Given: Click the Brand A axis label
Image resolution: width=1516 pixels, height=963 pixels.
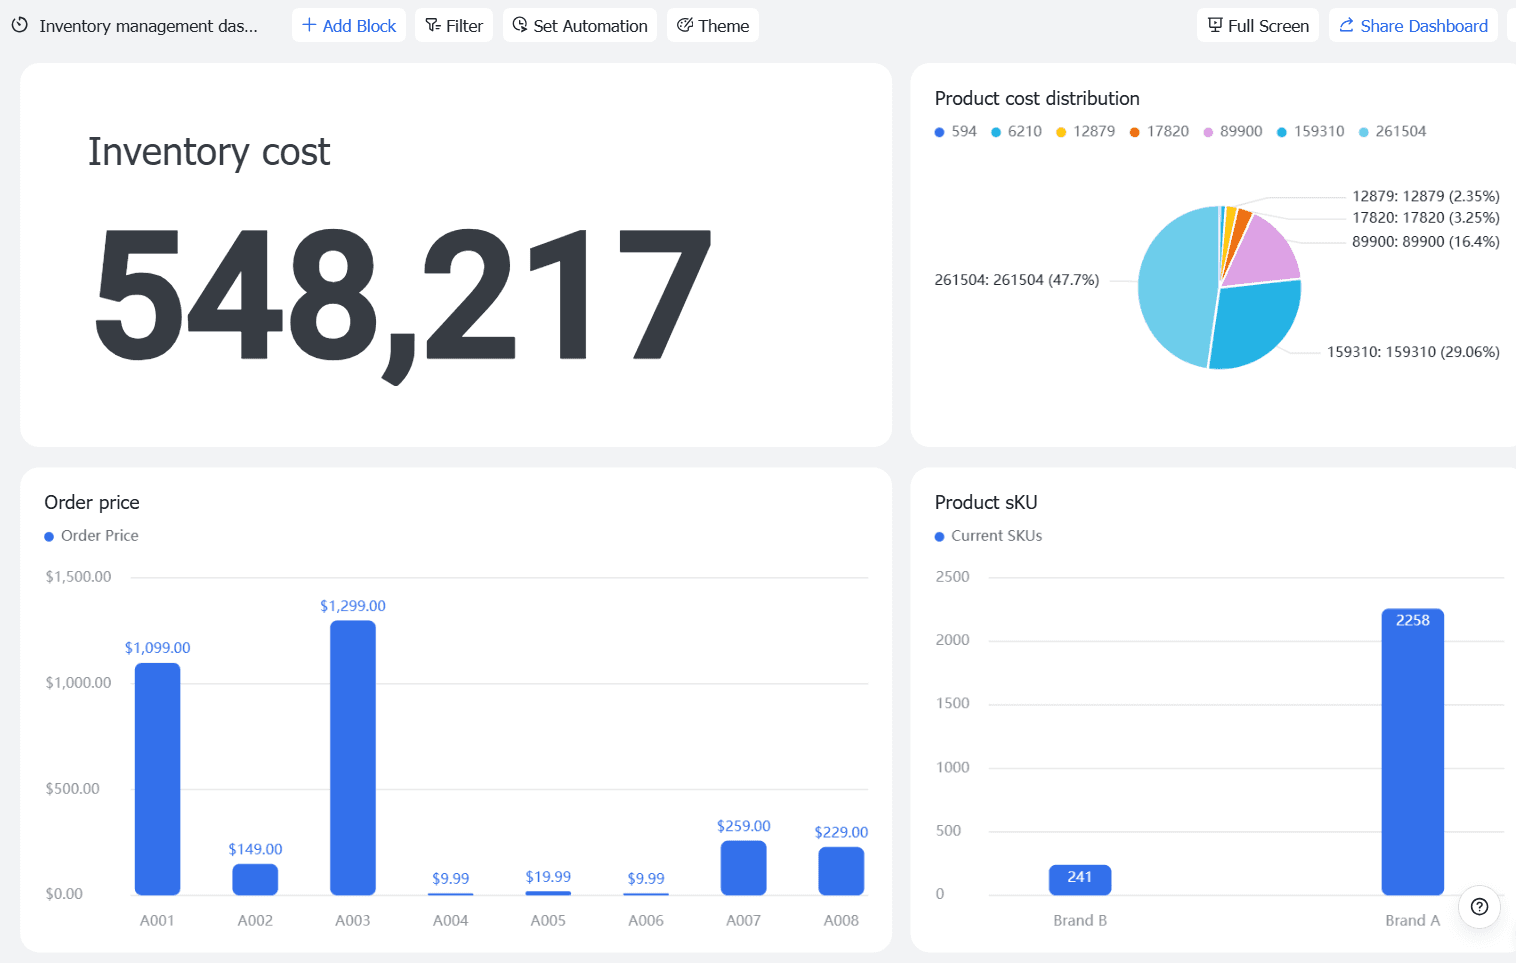Looking at the screenshot, I should pyautogui.click(x=1413, y=920).
